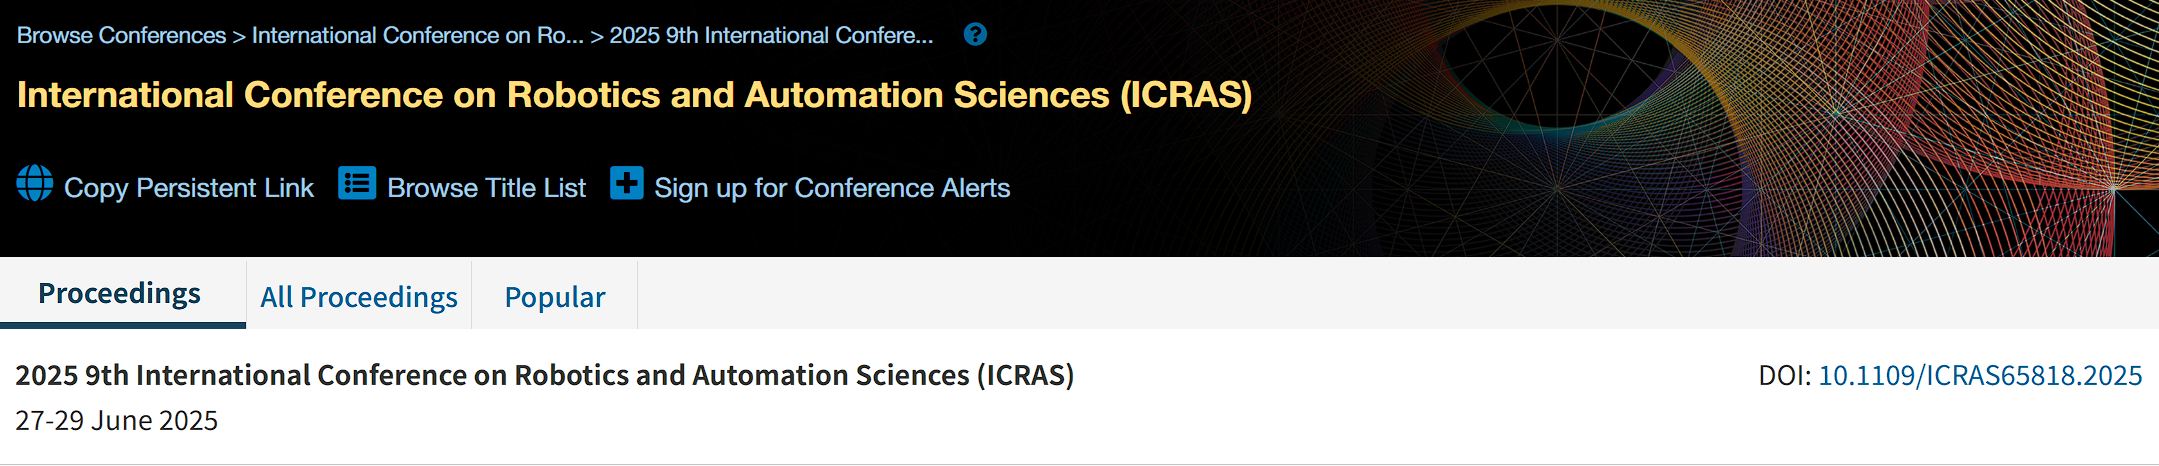Switch to the All Proceedings tab
This screenshot has height=466, width=2159.
(359, 297)
